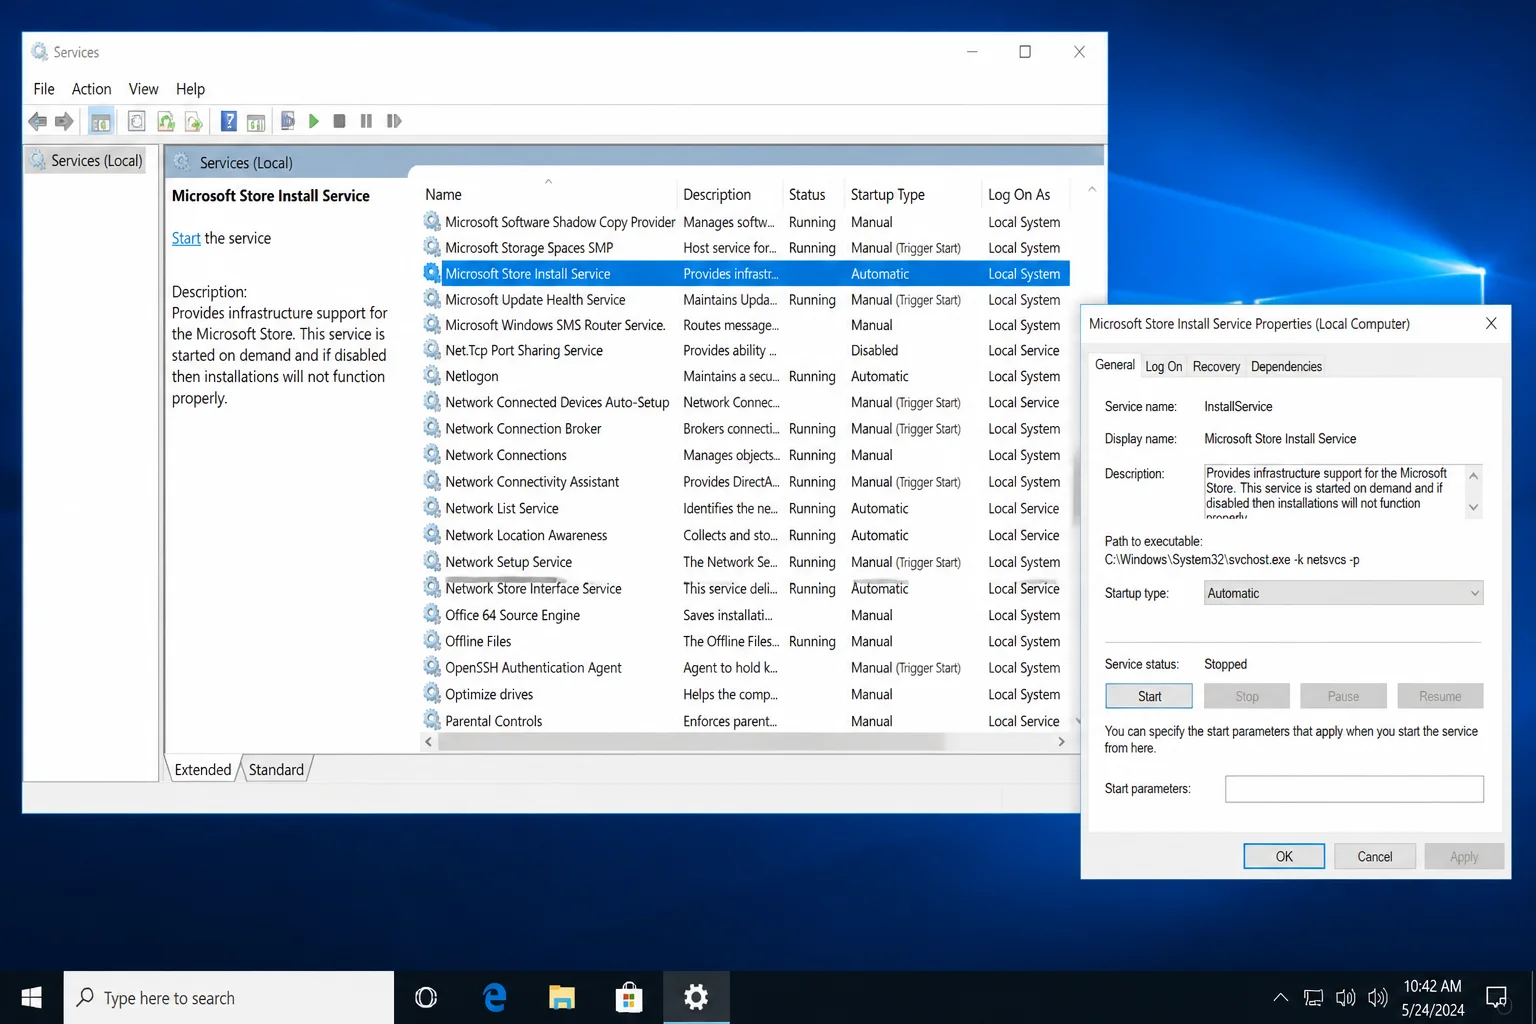Open the notification center icon
The width and height of the screenshot is (1536, 1024).
point(1496,997)
